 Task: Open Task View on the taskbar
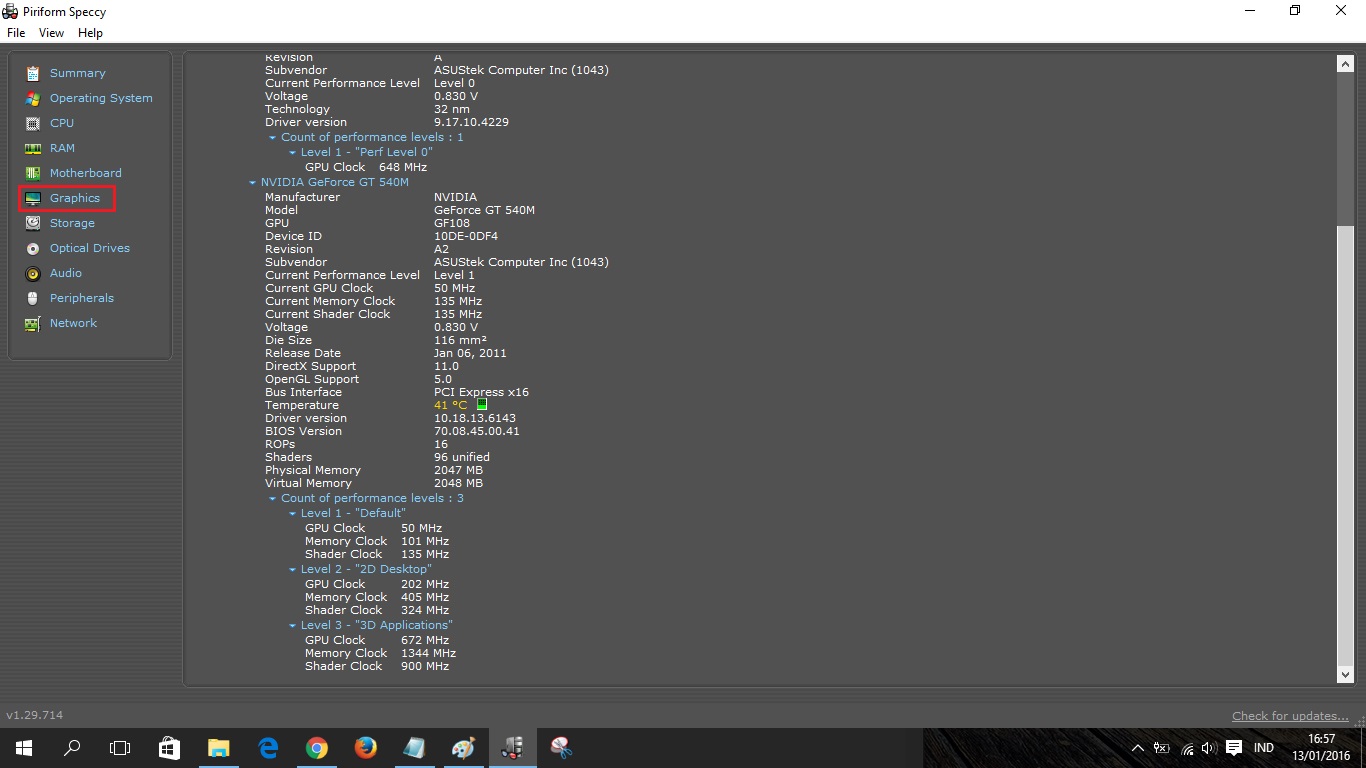[120, 748]
